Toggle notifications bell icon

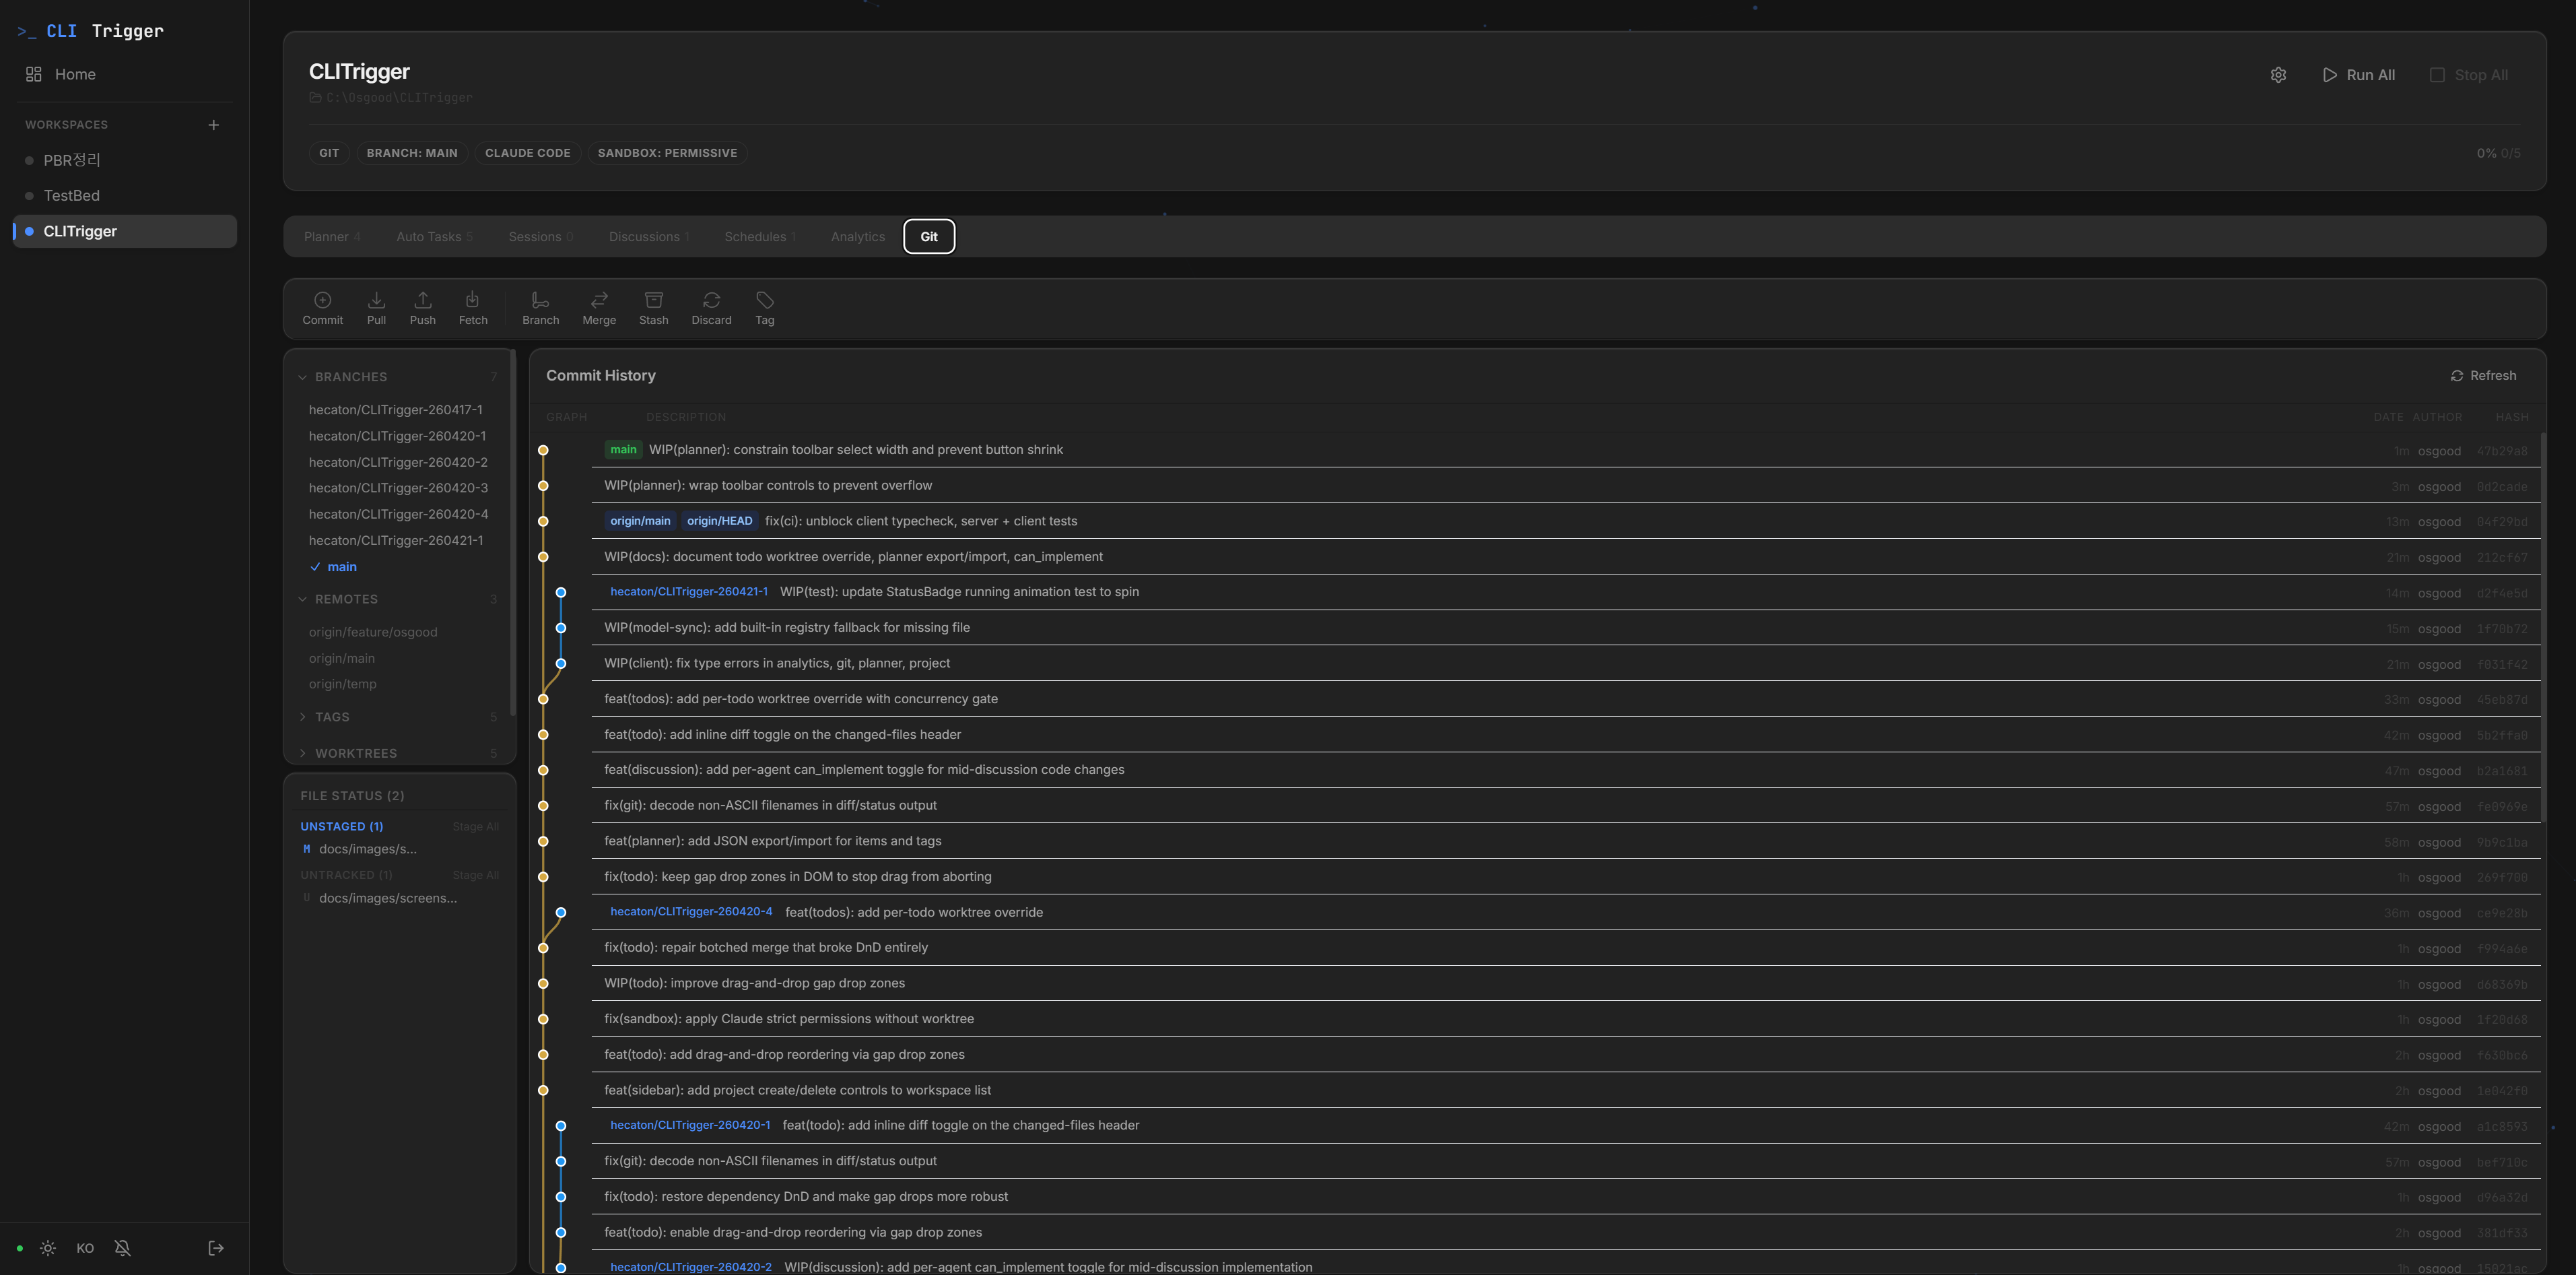pyautogui.click(x=122, y=1248)
